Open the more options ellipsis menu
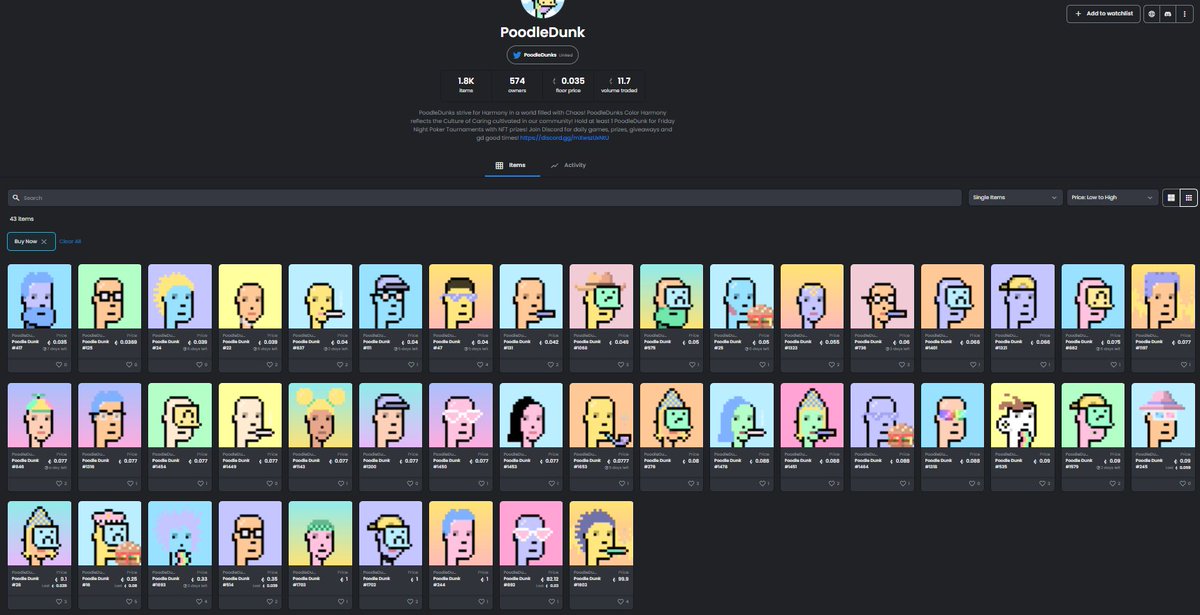The height and width of the screenshot is (615, 1200). pos(1183,14)
